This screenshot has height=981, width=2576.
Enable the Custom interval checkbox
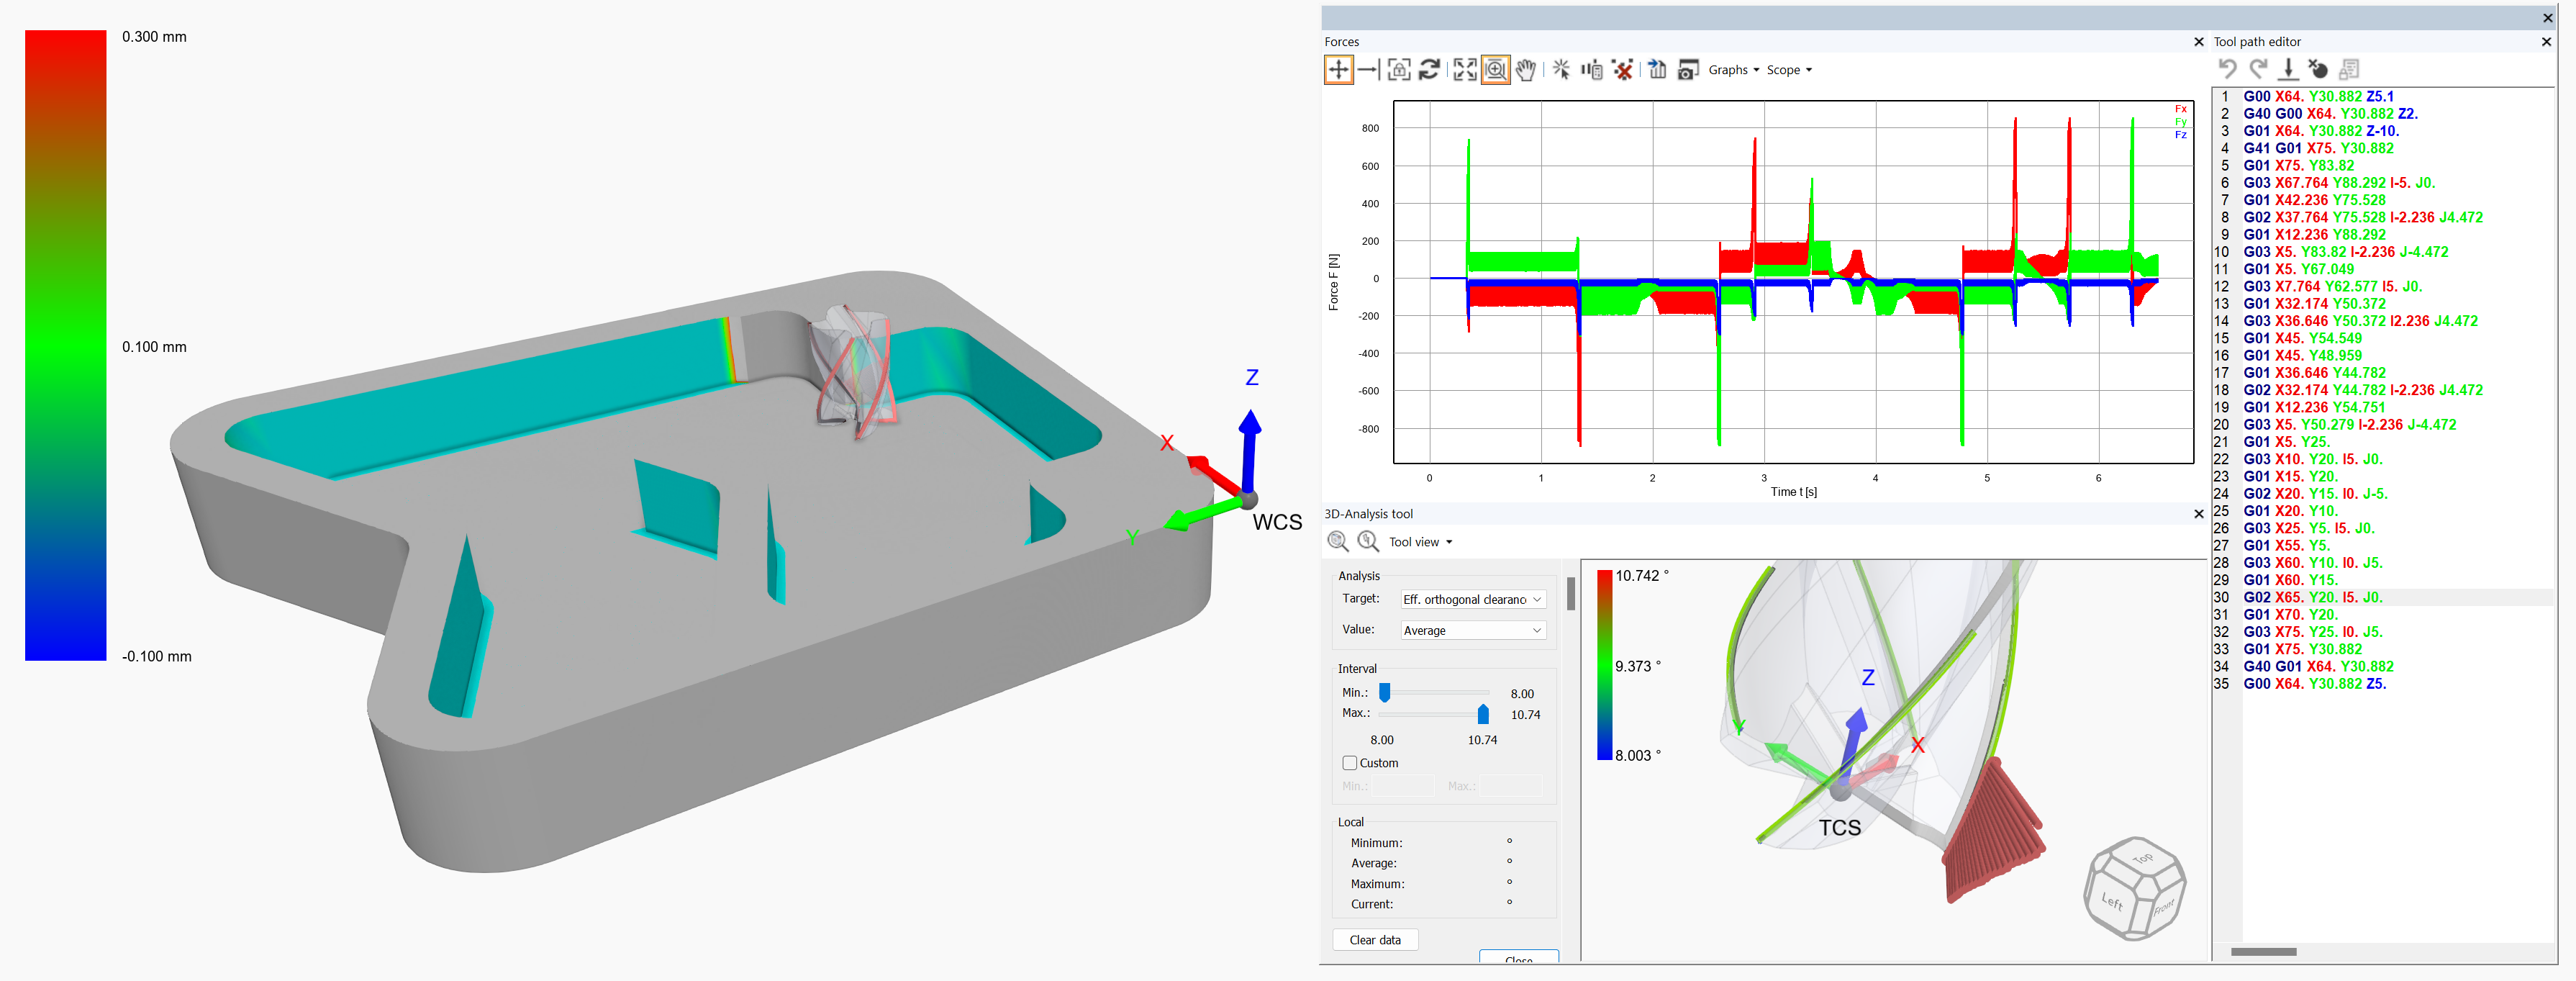coord(1350,763)
